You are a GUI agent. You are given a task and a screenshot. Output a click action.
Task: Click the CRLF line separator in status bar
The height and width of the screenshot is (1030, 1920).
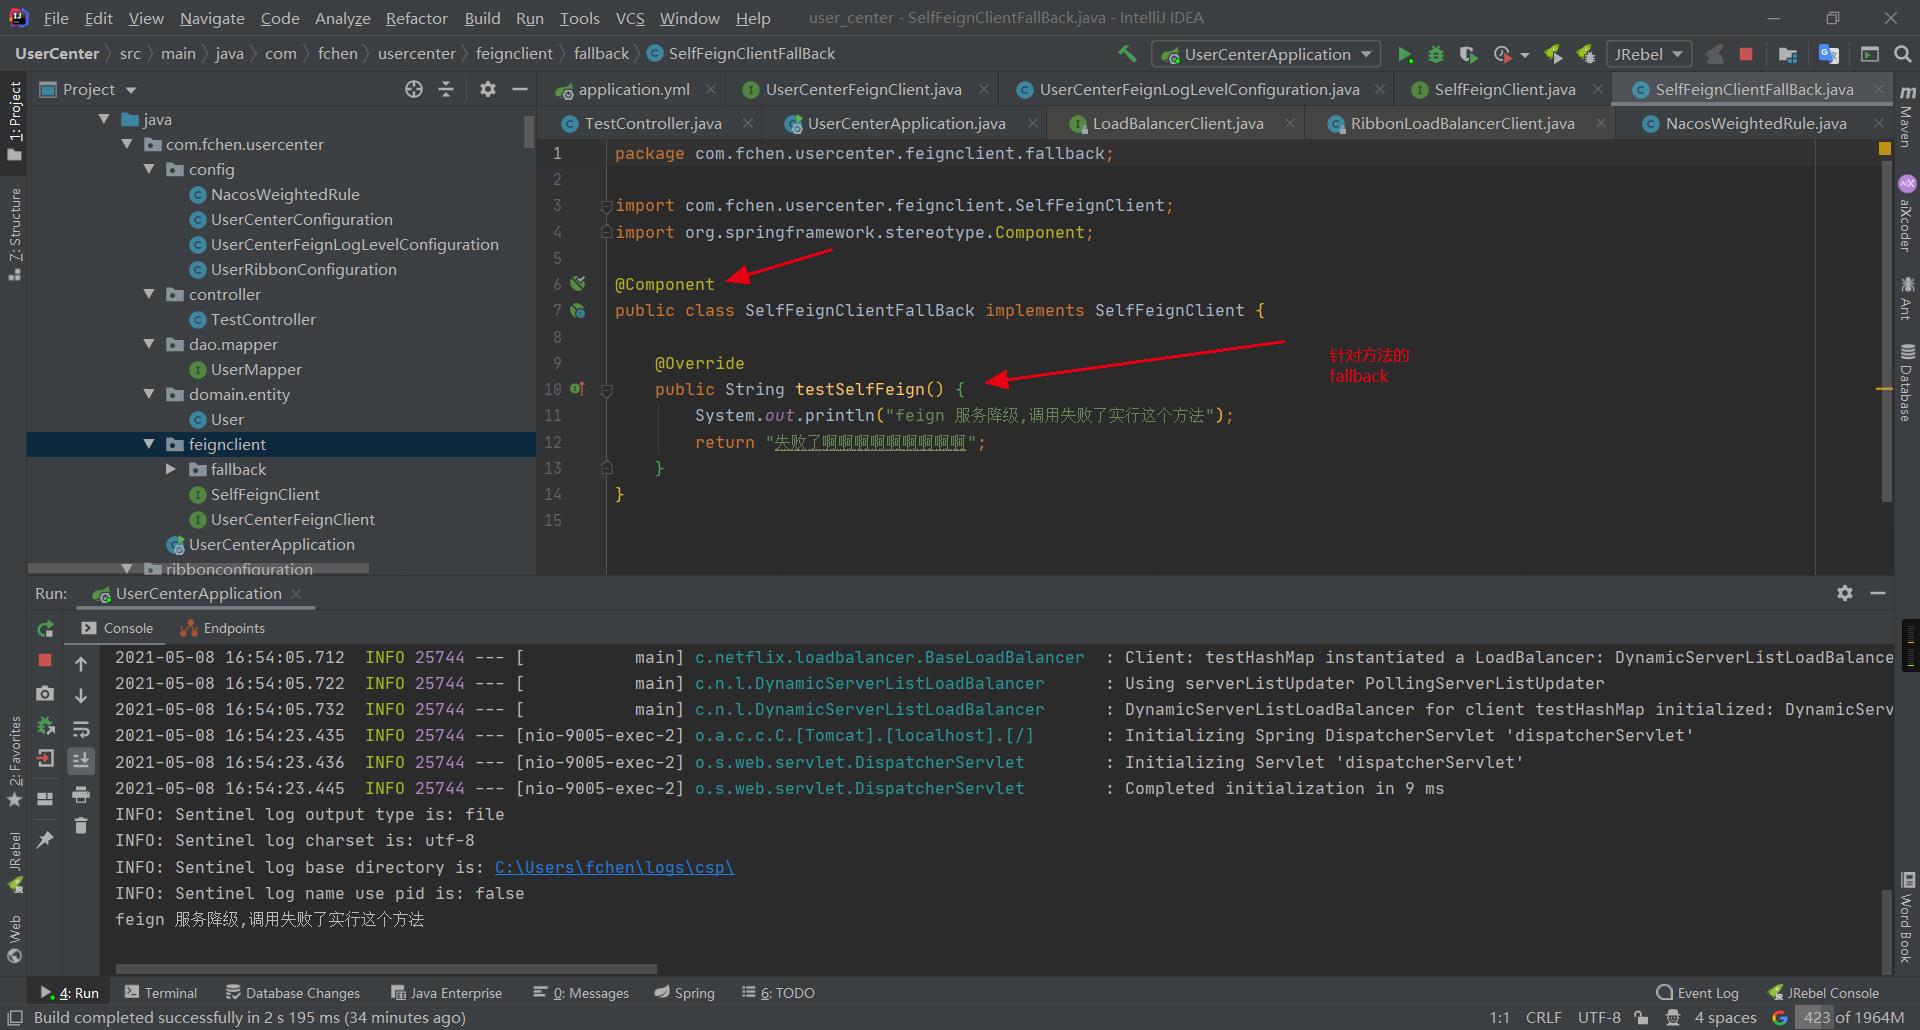tap(1543, 1017)
